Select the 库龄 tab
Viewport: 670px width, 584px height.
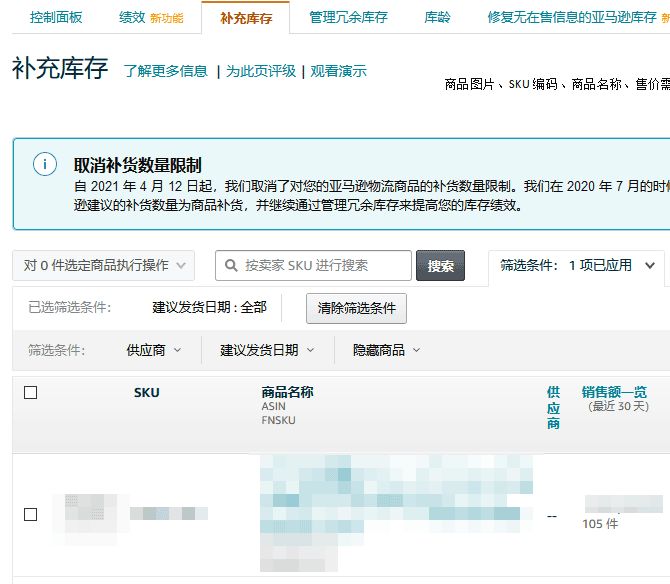click(x=437, y=18)
